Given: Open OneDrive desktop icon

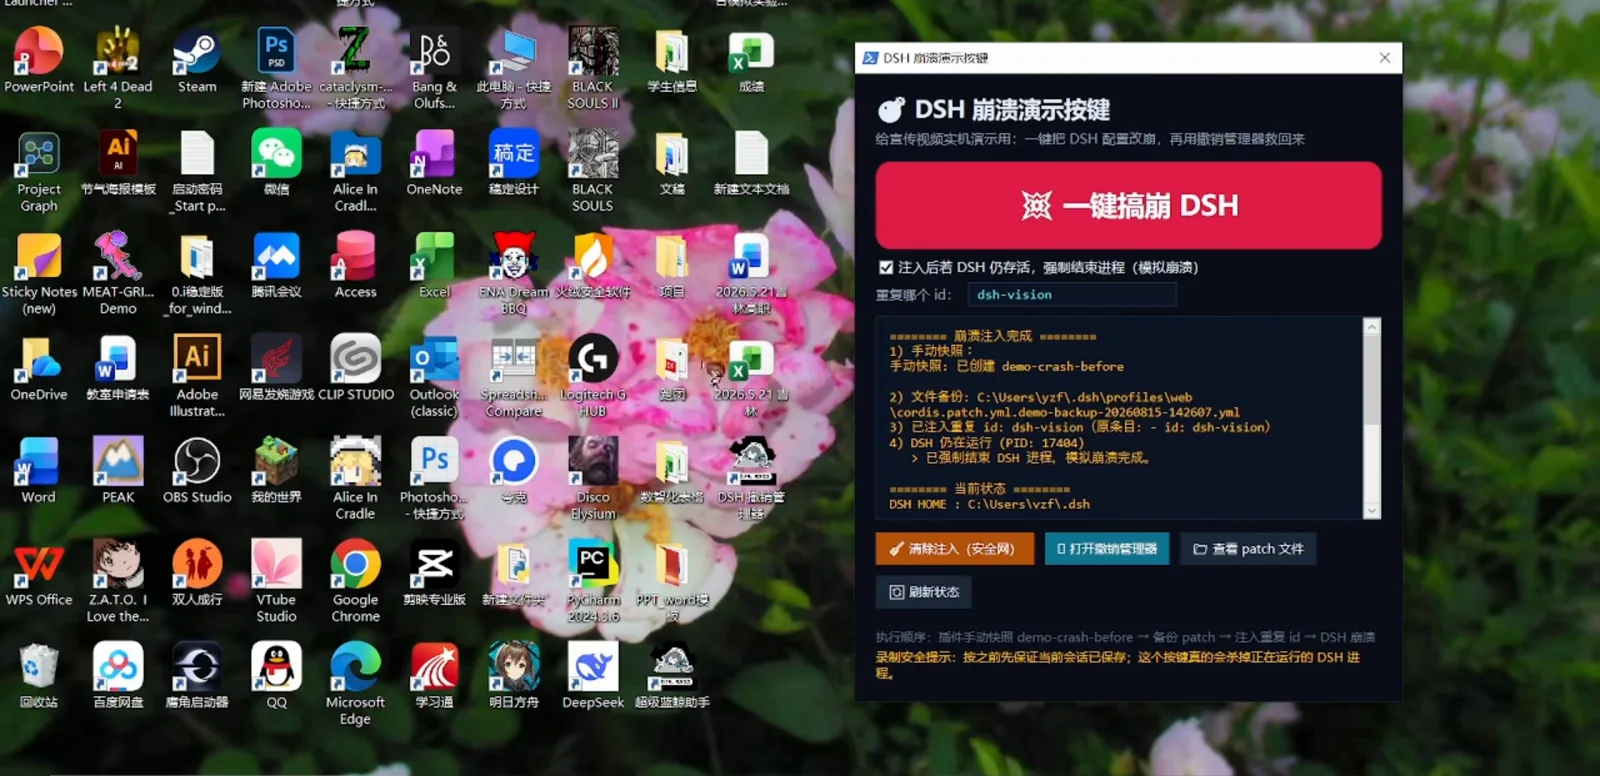Looking at the screenshot, I should pos(39,368).
